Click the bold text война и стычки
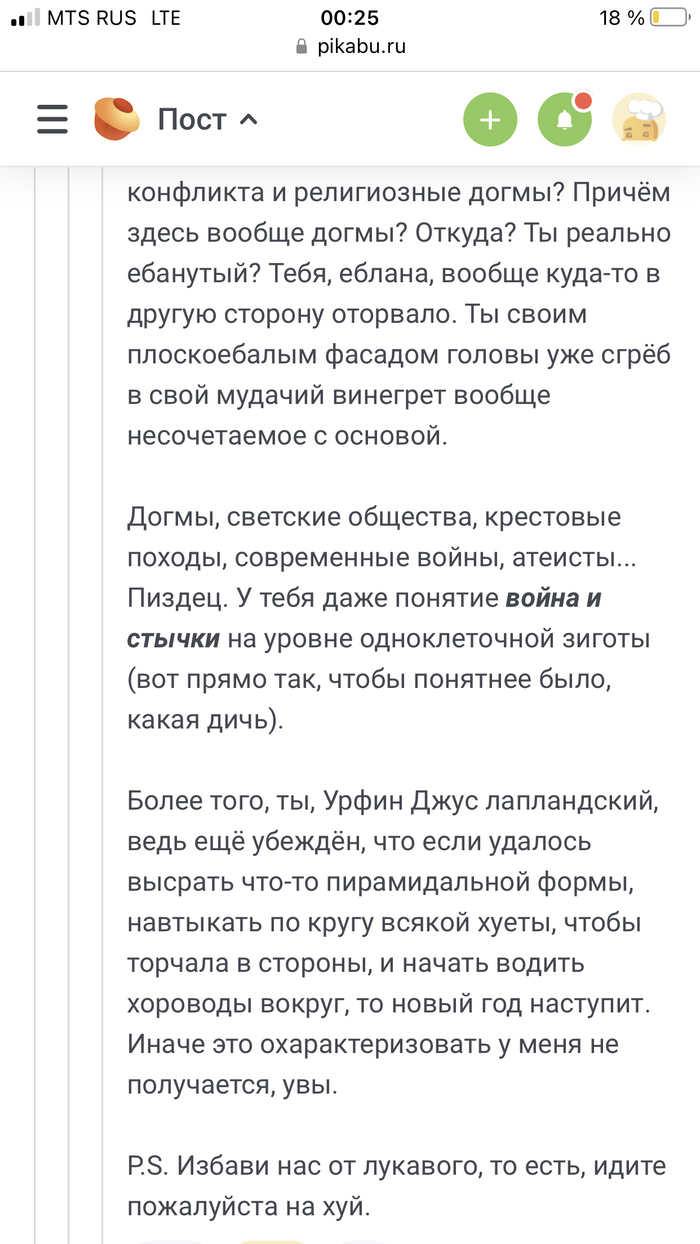 pos(364,618)
